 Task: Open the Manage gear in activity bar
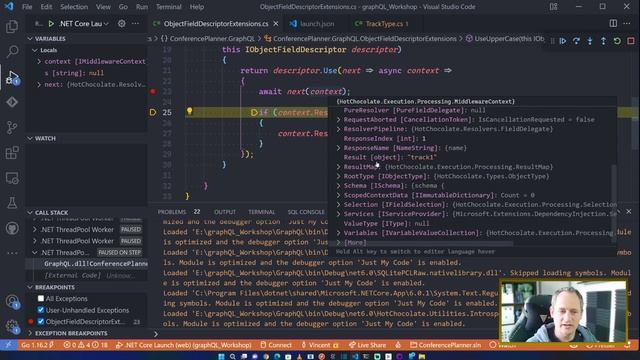(12, 326)
